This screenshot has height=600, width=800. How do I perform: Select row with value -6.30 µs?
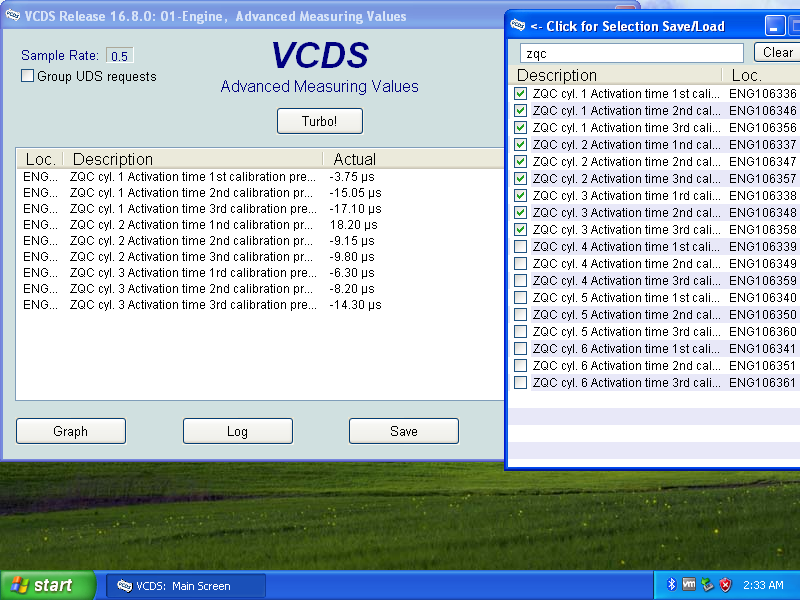coord(260,272)
